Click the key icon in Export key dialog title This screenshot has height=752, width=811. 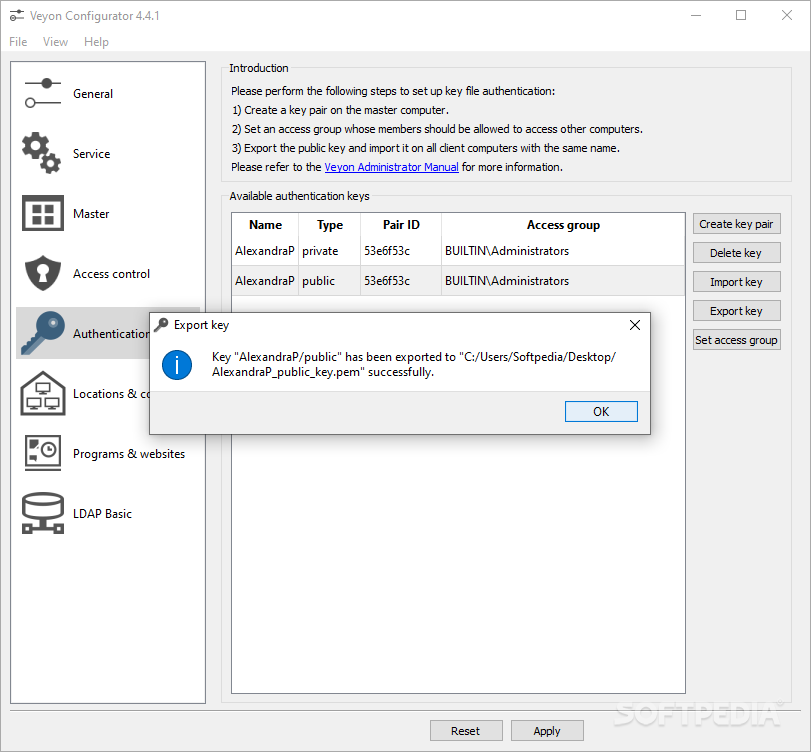(161, 325)
